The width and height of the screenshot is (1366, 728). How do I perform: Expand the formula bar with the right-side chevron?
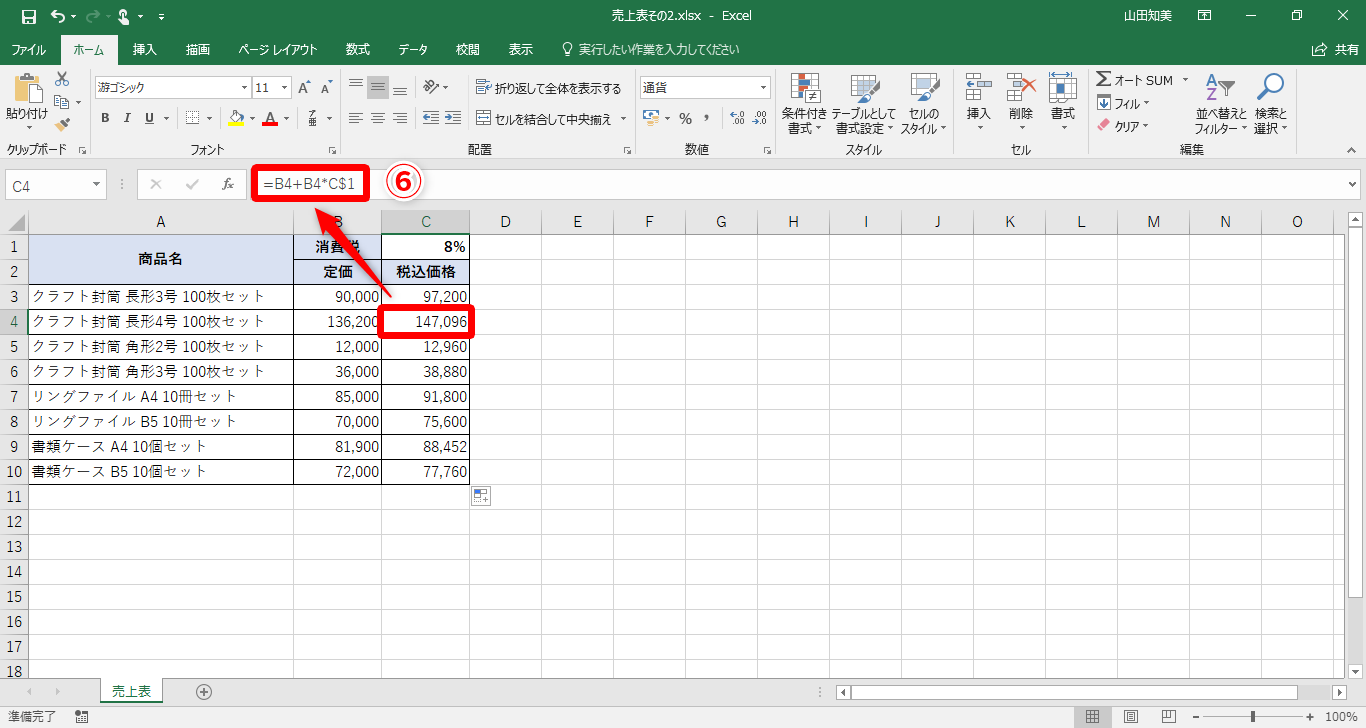coord(1354,184)
